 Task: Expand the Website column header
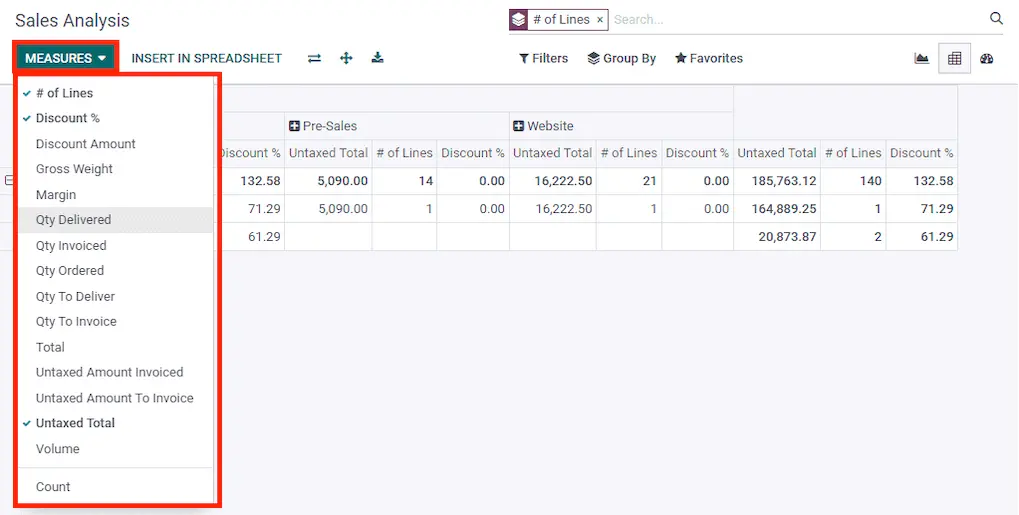[518, 126]
